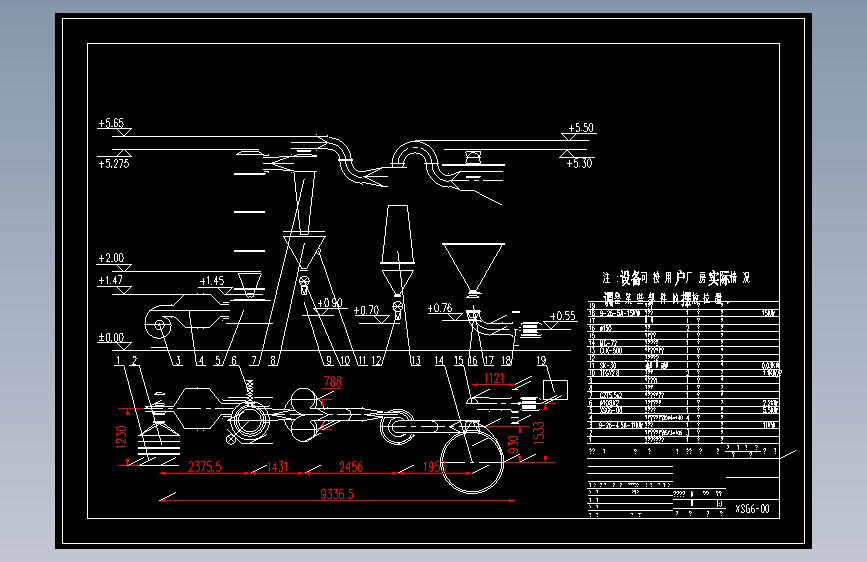Select callout number 13 under the ground line
Viewport: 867px width, 562px height.
415,361
